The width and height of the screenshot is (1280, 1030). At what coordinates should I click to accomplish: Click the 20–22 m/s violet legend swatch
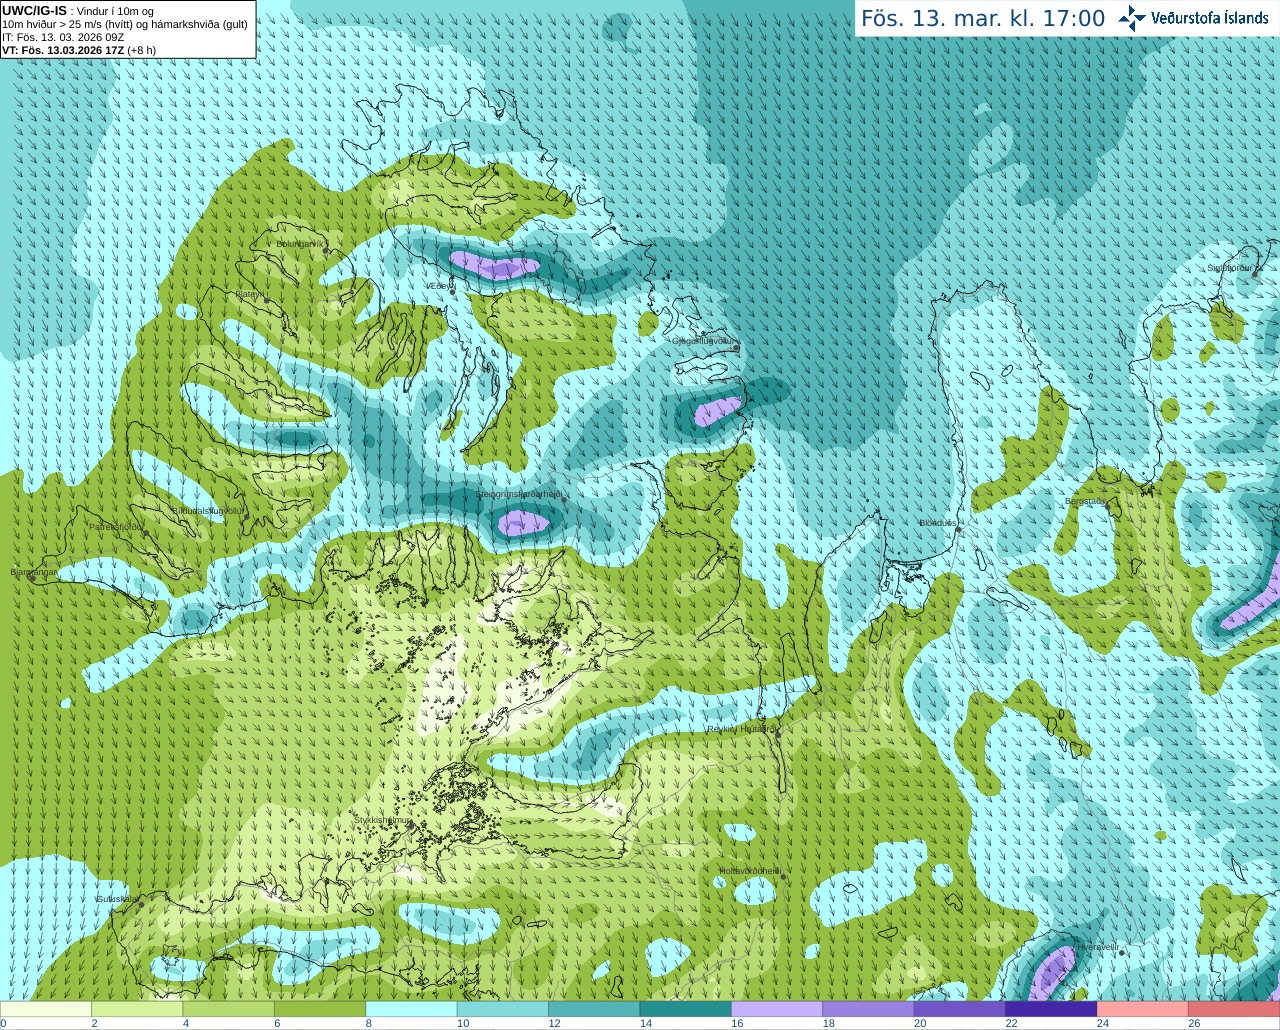click(960, 1009)
